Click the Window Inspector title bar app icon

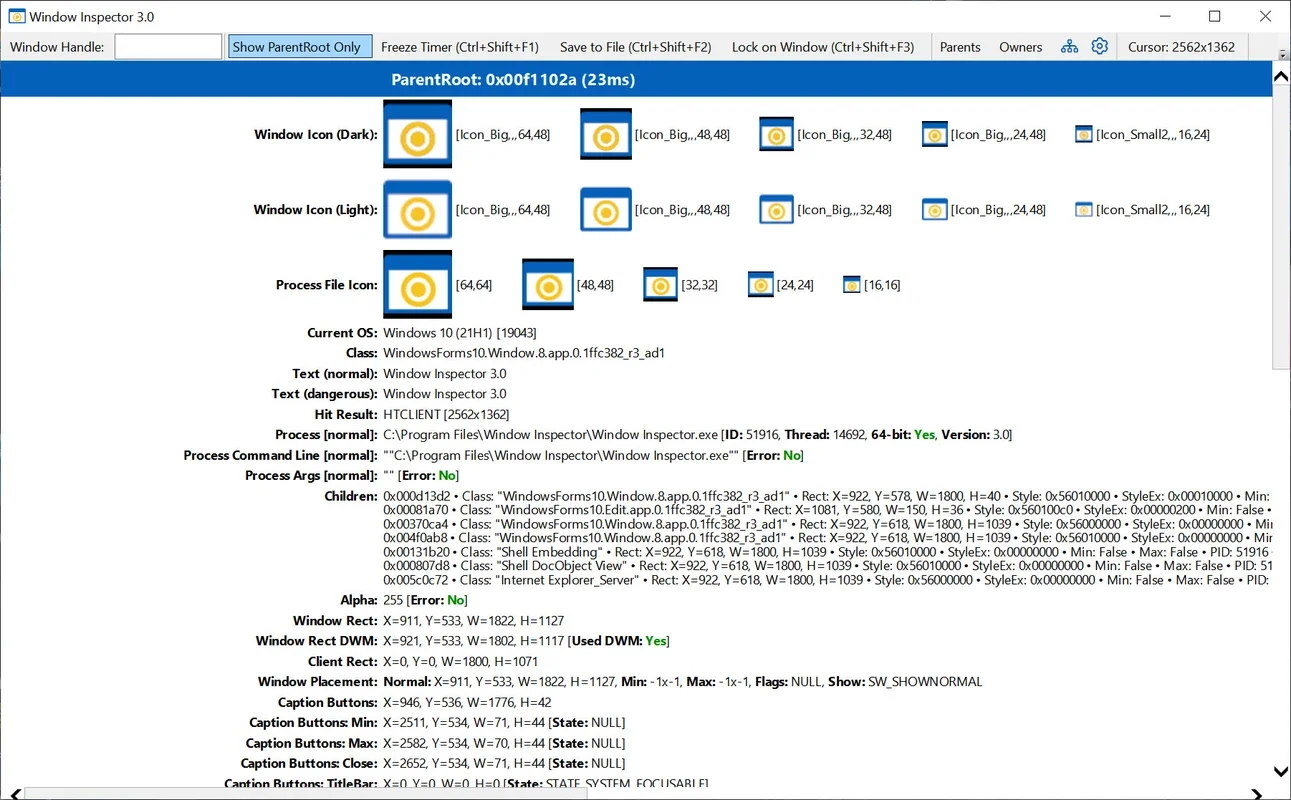click(x=17, y=16)
